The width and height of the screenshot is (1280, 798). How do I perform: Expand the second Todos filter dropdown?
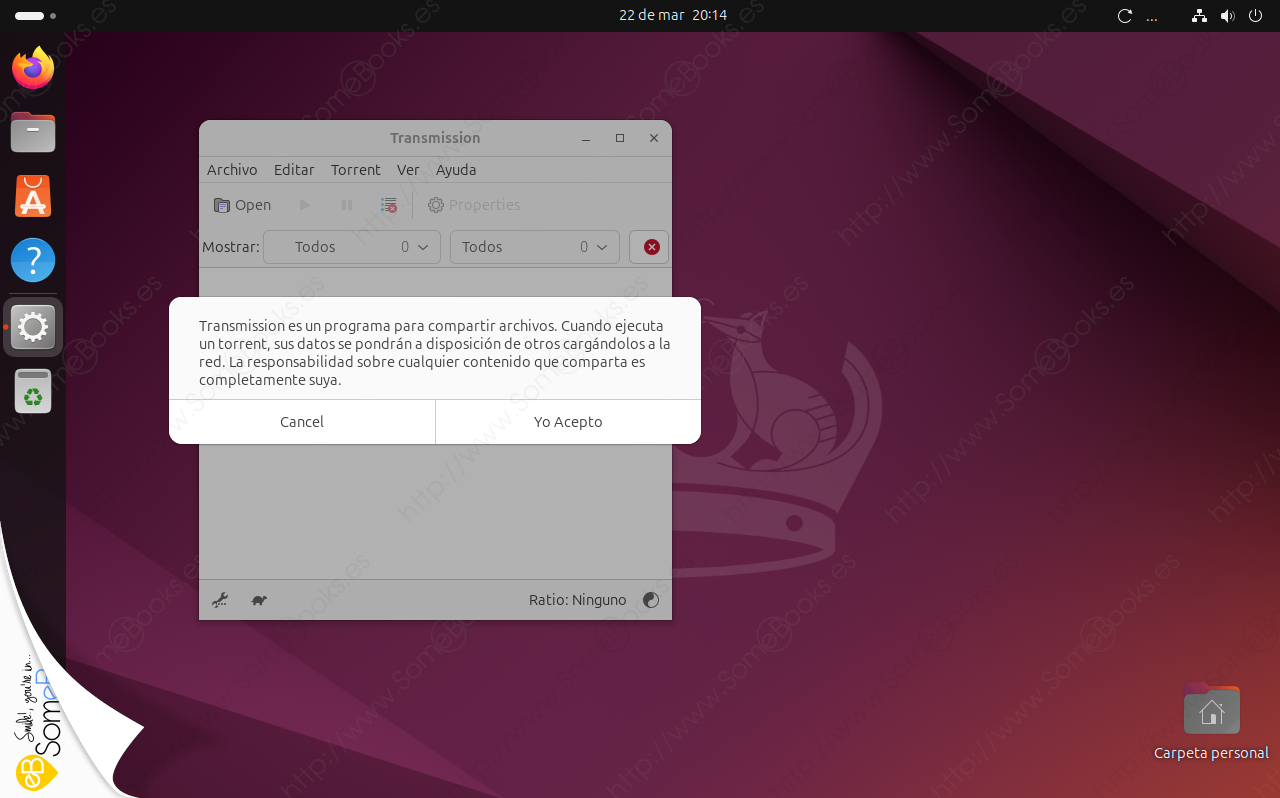point(534,247)
